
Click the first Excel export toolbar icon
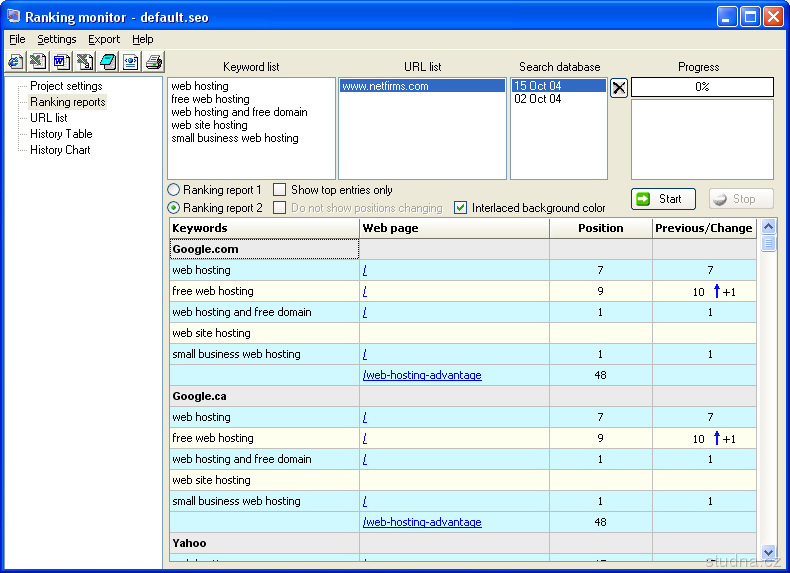tap(38, 62)
